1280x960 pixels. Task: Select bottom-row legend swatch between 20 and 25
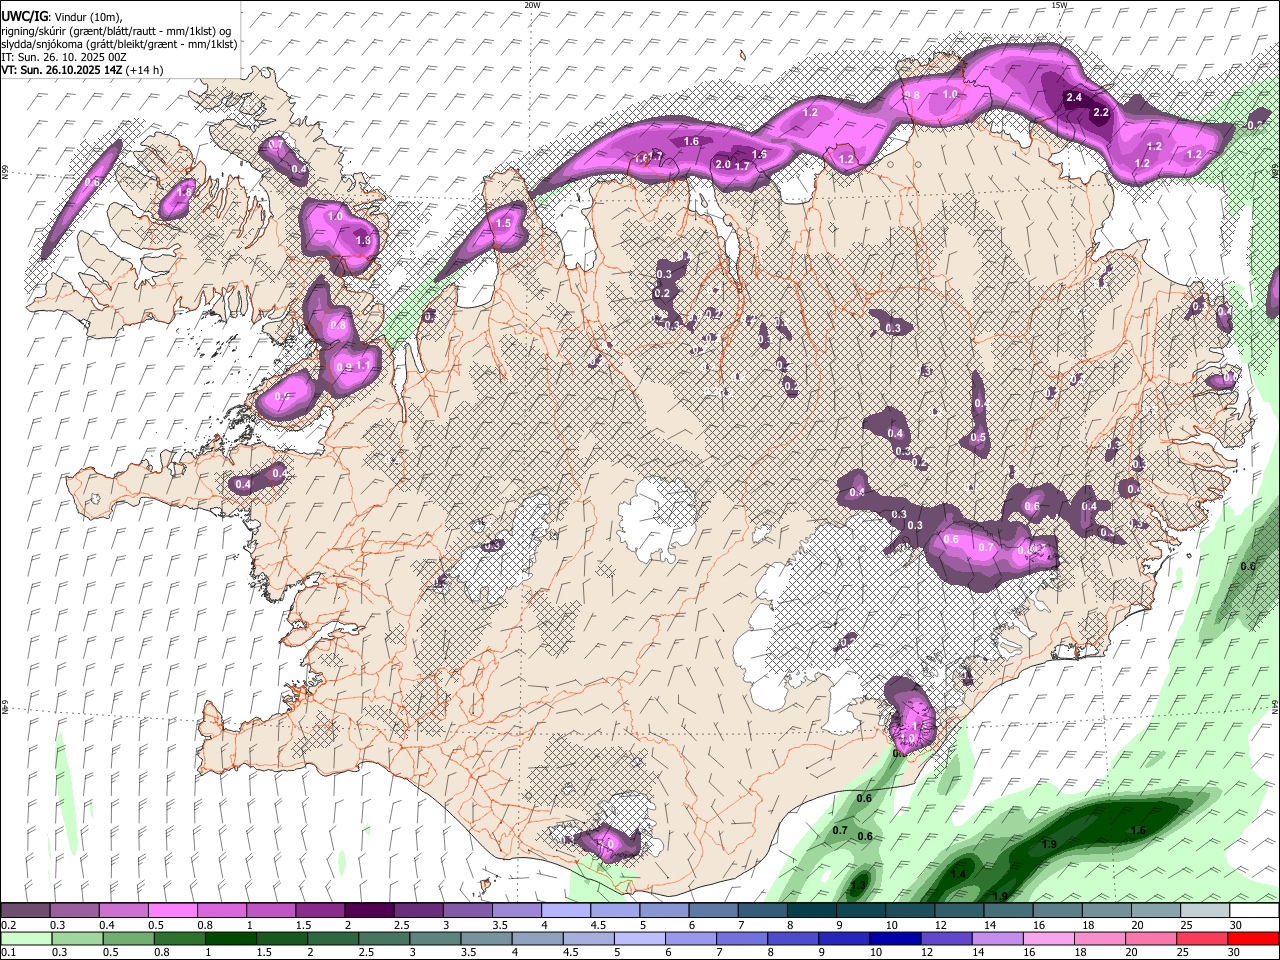coord(1151,938)
